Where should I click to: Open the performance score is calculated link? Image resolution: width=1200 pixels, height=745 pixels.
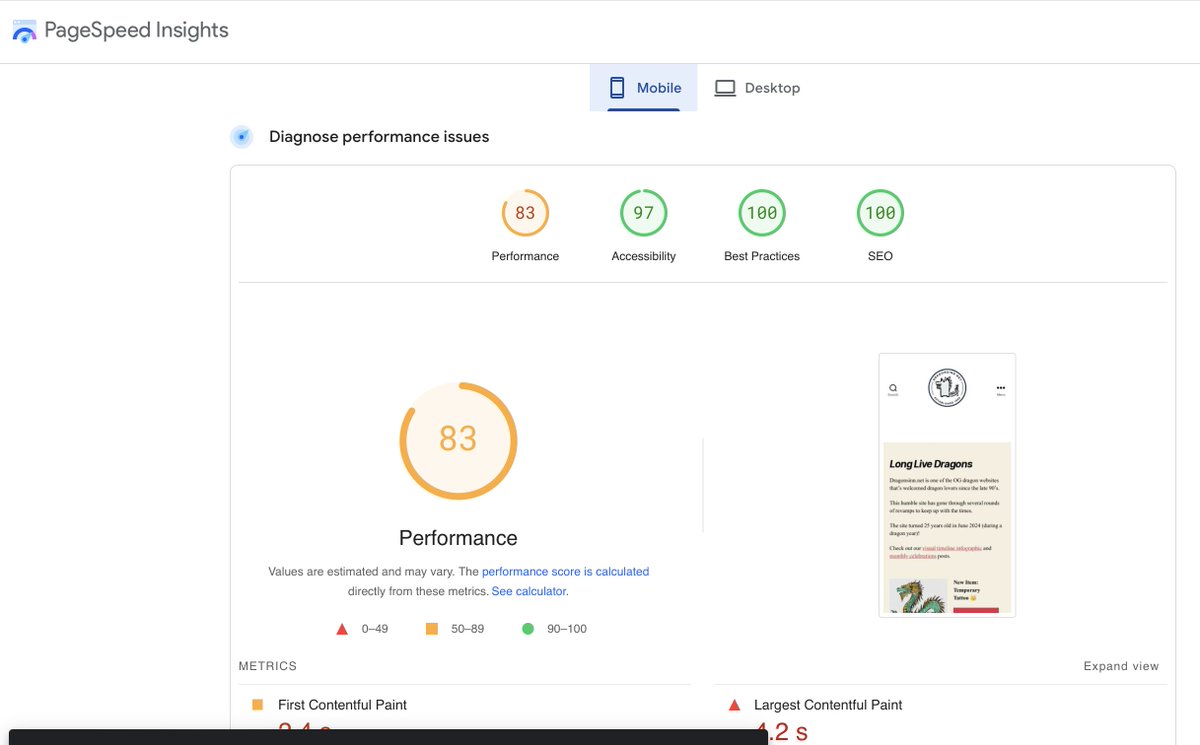565,571
